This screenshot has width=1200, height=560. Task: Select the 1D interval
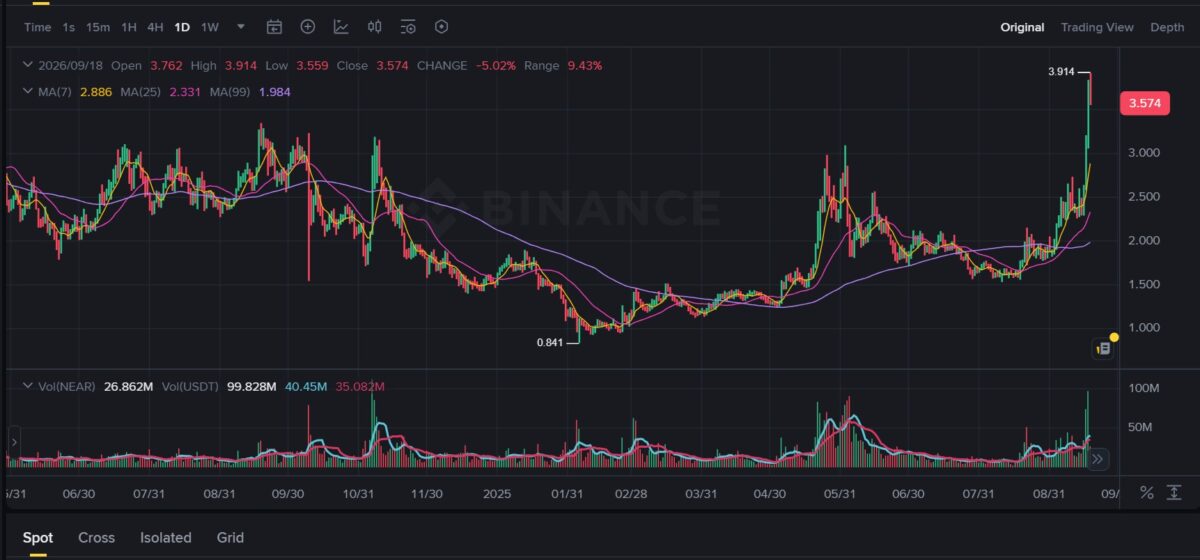point(182,27)
